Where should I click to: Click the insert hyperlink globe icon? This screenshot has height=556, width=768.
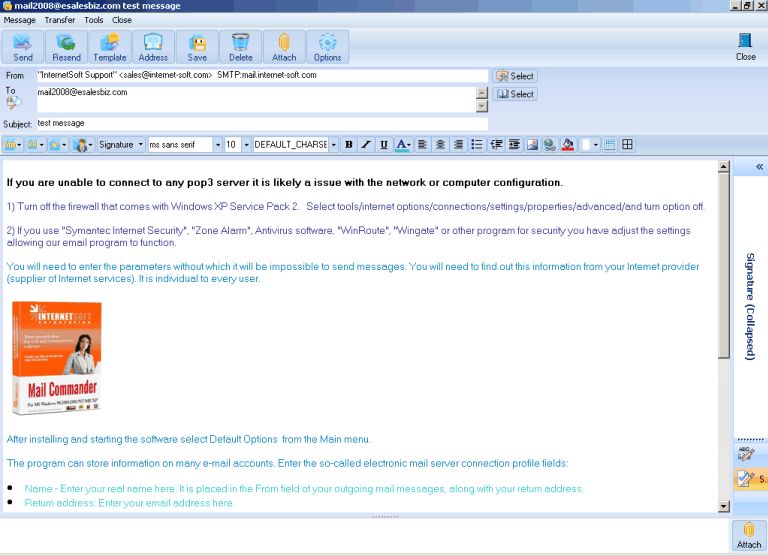click(x=550, y=145)
